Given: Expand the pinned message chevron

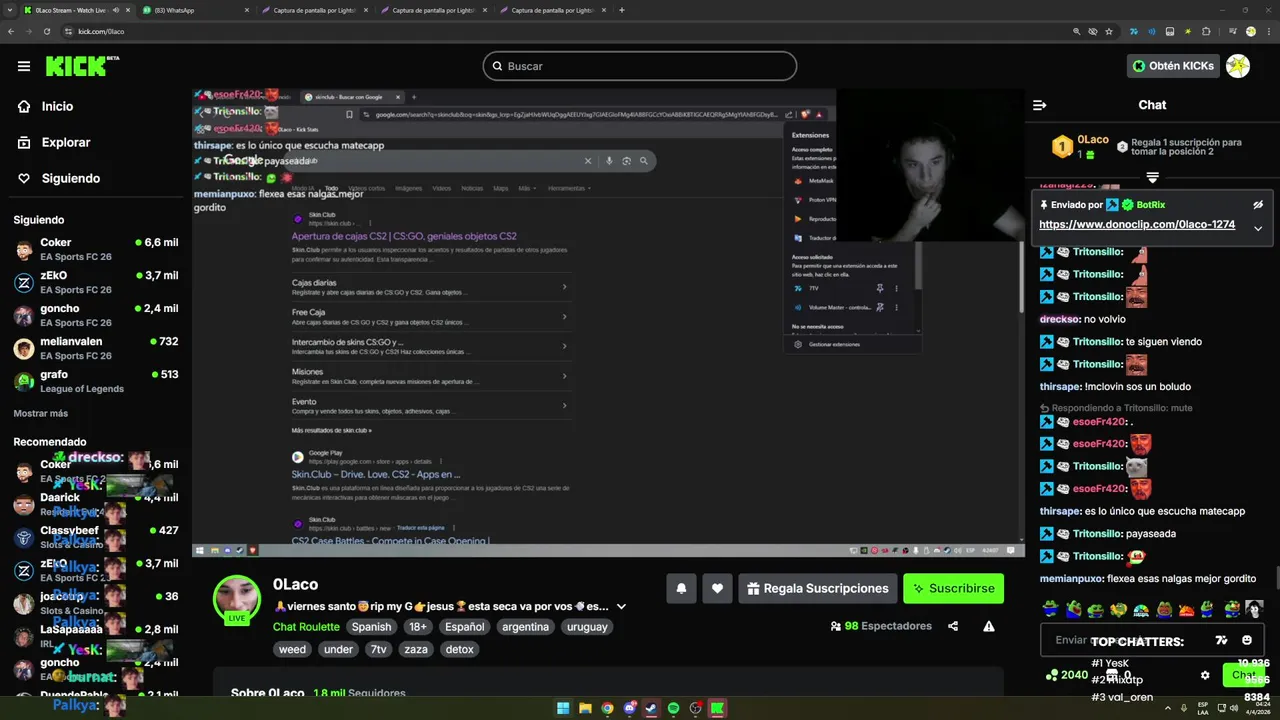Looking at the screenshot, I should point(1258,228).
